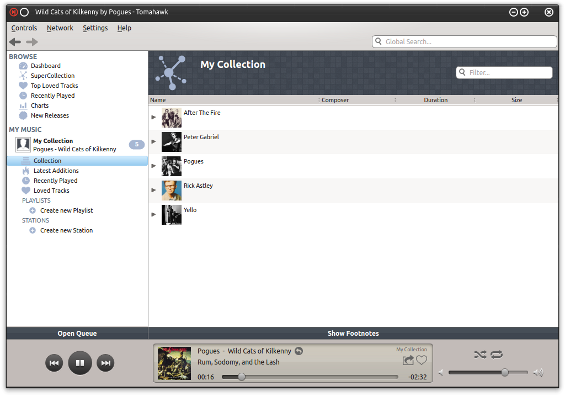The width and height of the screenshot is (565, 396).
Task: Sort by the Name column header
Action: (x=234, y=100)
